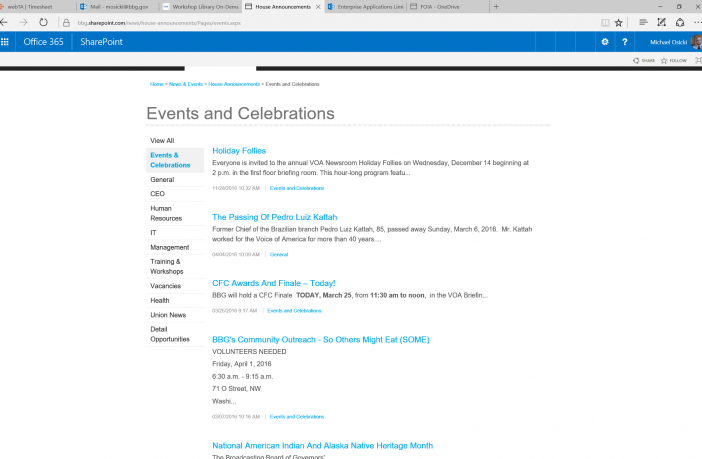Select Management in the sidebar

[170, 247]
